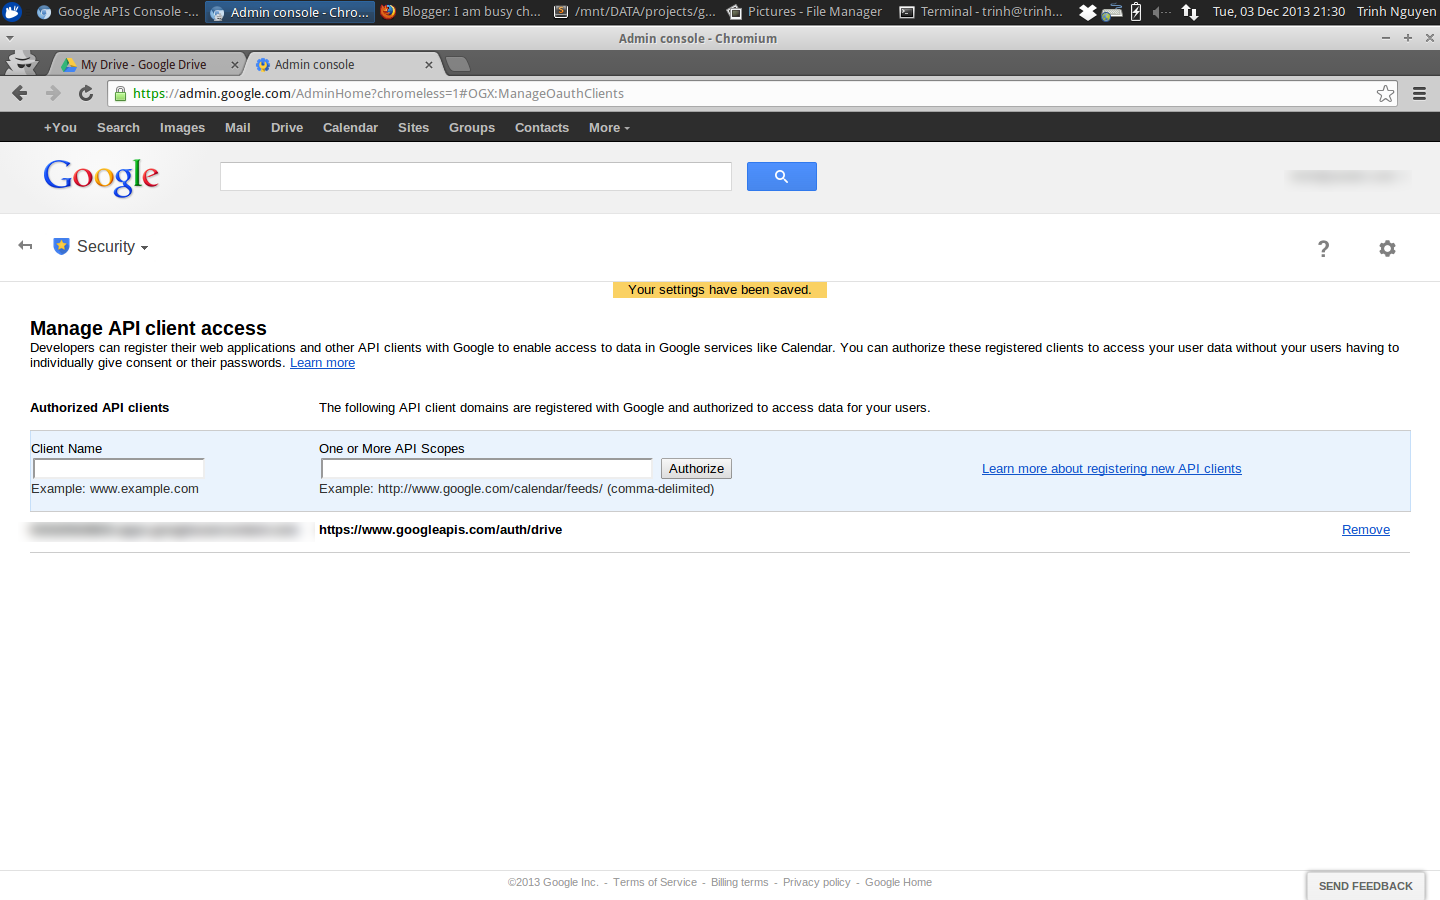Focus the Client Name input field
Image resolution: width=1440 pixels, height=900 pixels.
click(x=118, y=468)
